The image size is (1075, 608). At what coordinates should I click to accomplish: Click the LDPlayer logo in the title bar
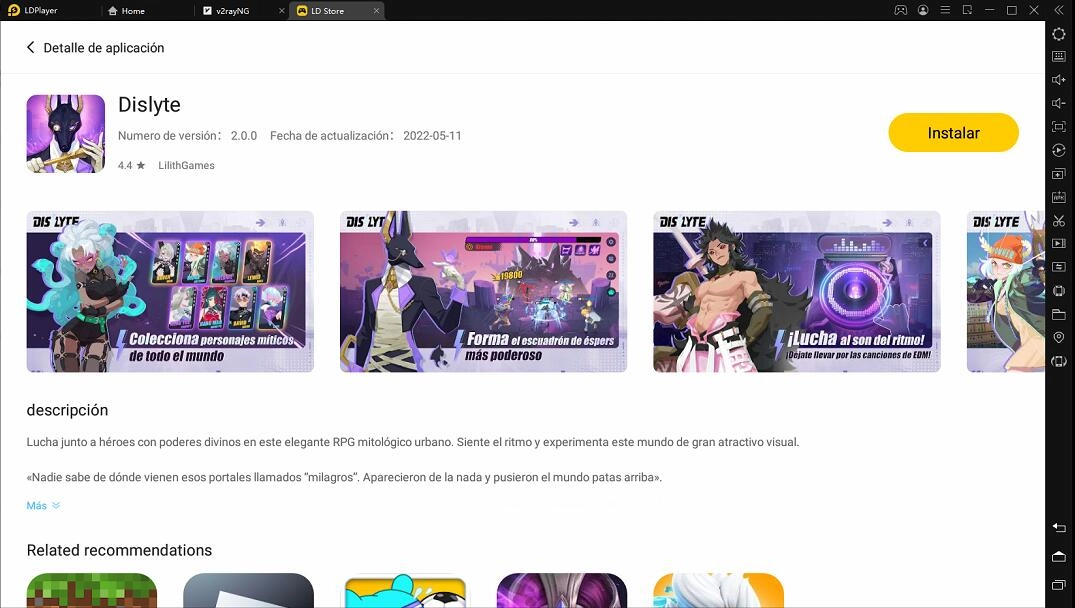click(x=13, y=10)
